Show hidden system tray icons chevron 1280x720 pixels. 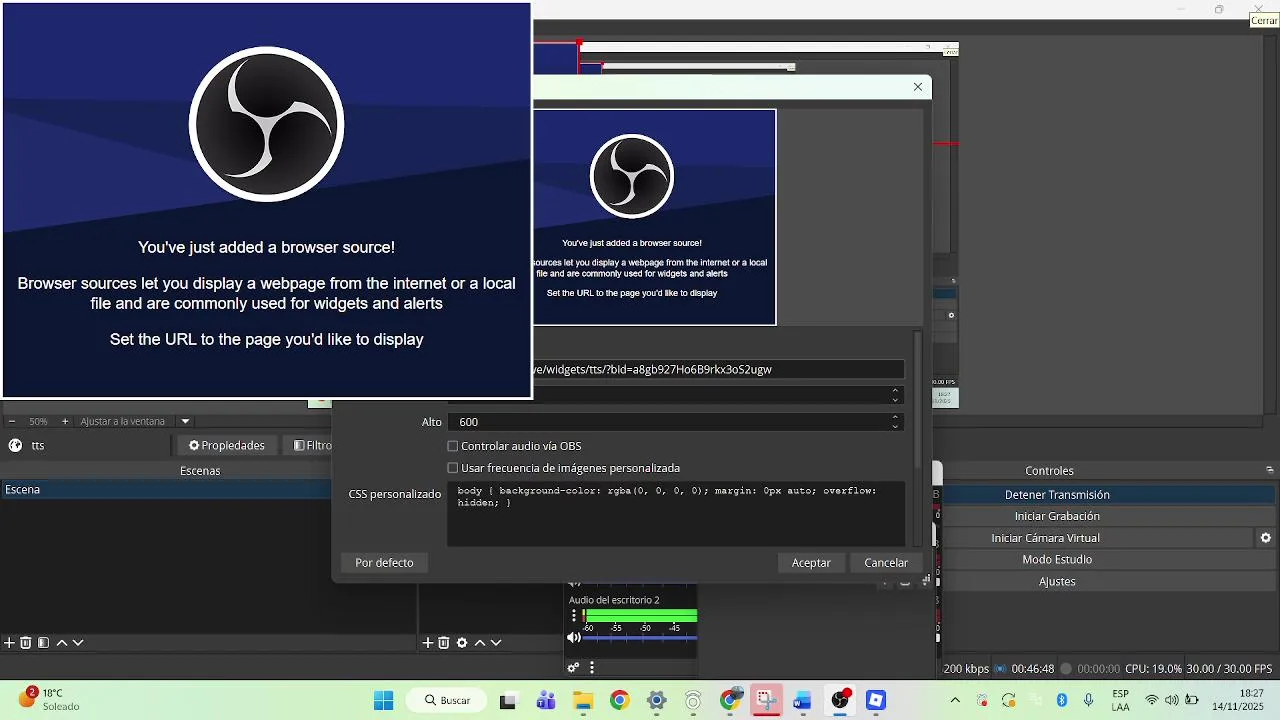pyautogui.click(x=955, y=700)
